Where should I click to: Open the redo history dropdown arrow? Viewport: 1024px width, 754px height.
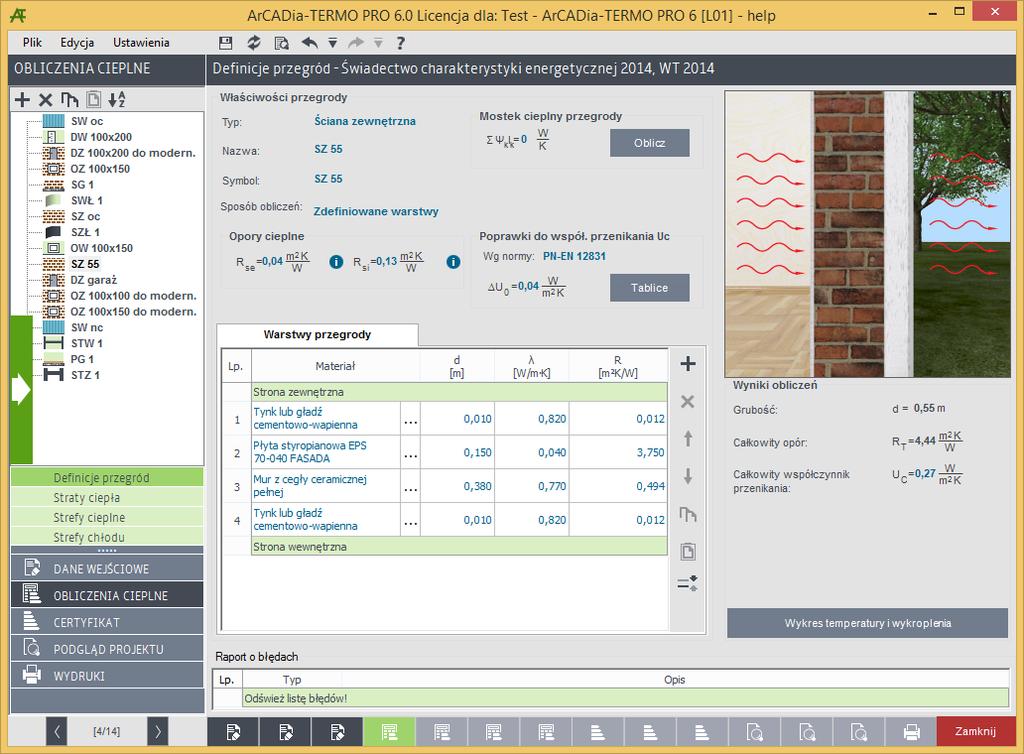coord(378,43)
